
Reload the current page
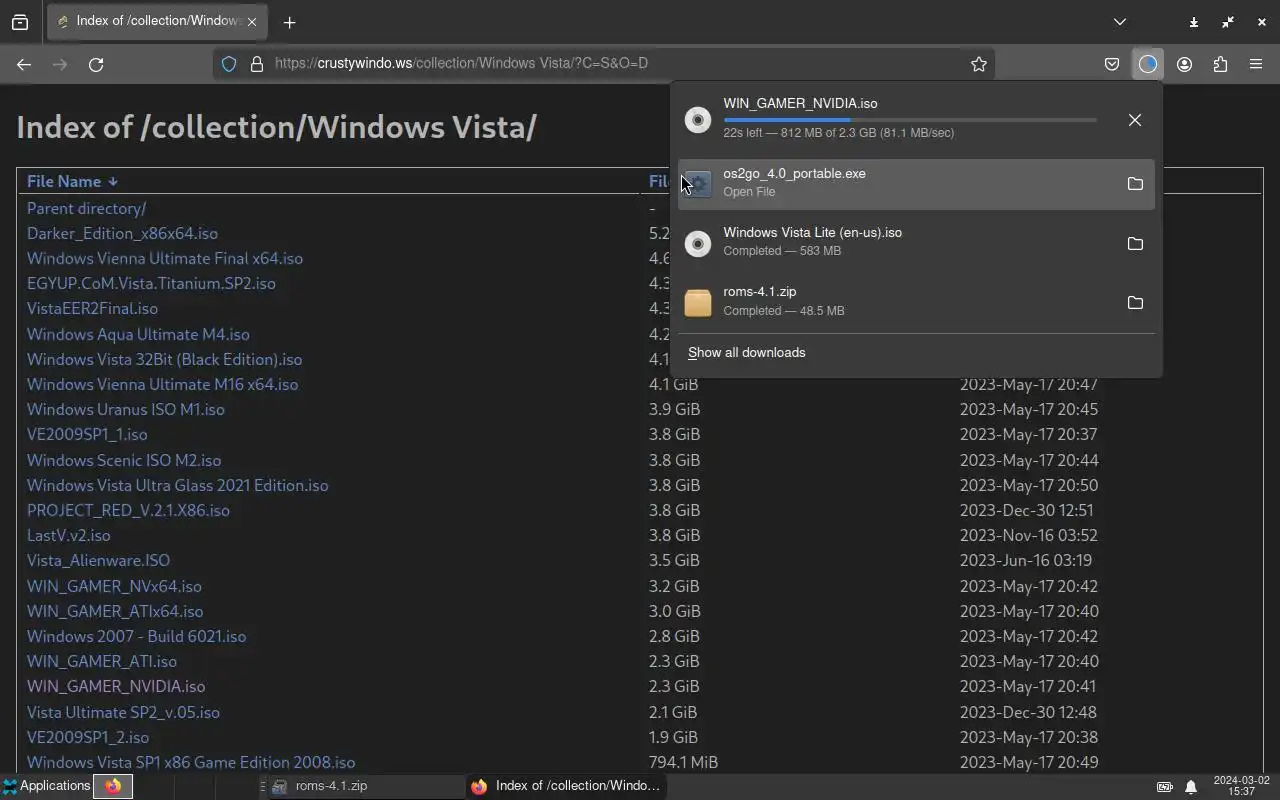(96, 64)
